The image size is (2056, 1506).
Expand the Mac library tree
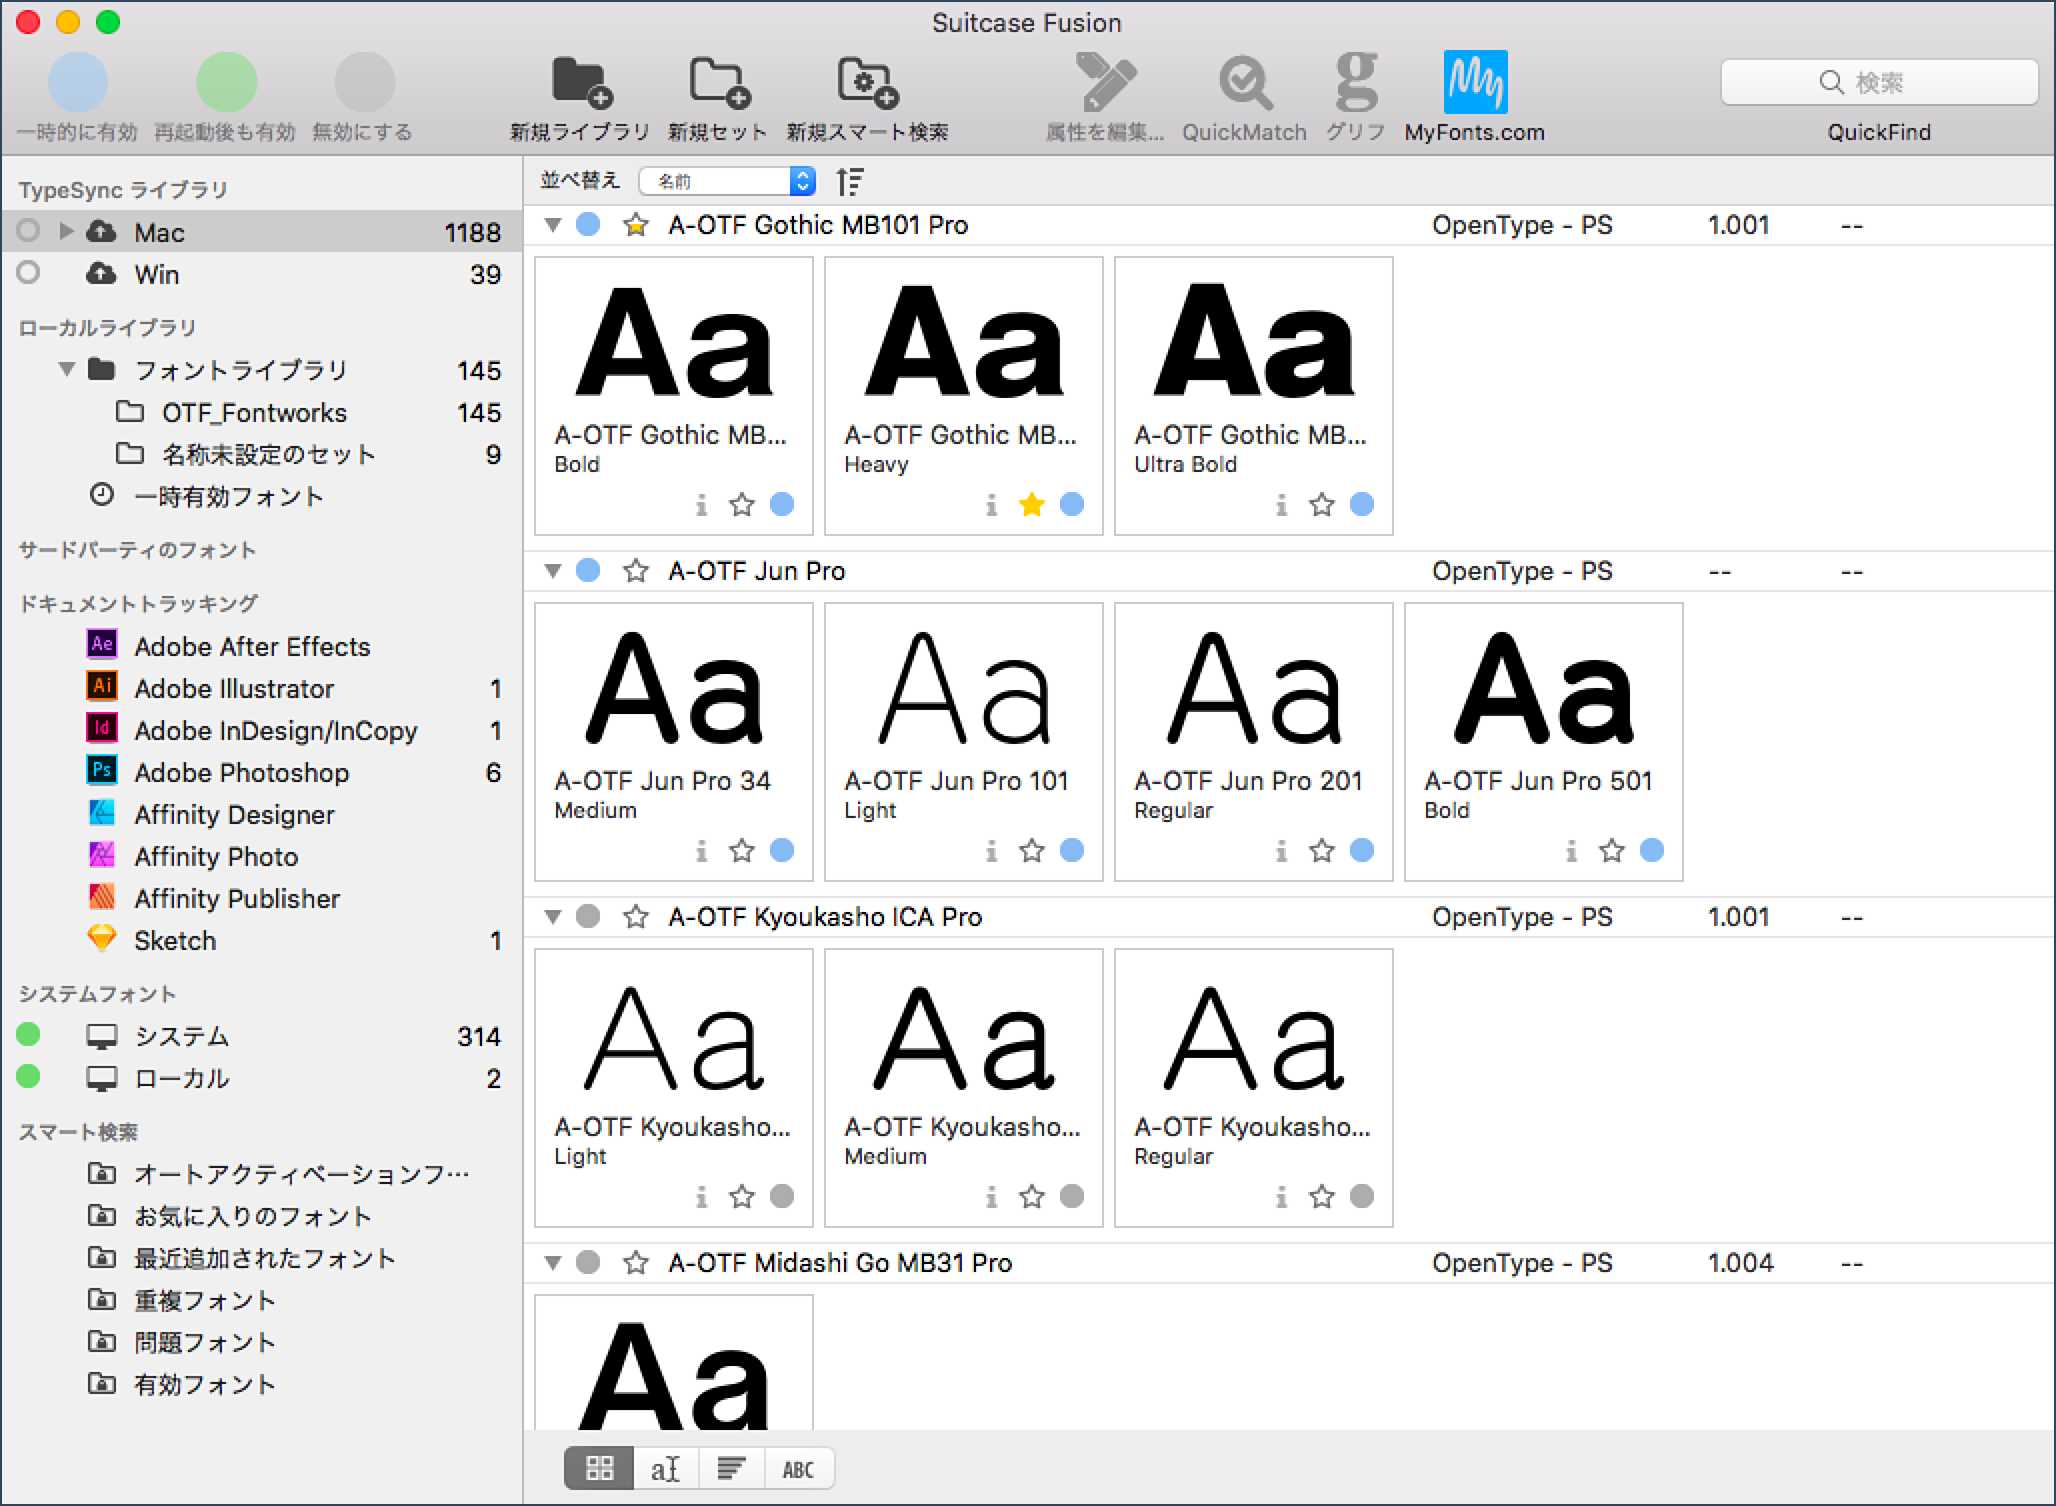tap(66, 231)
